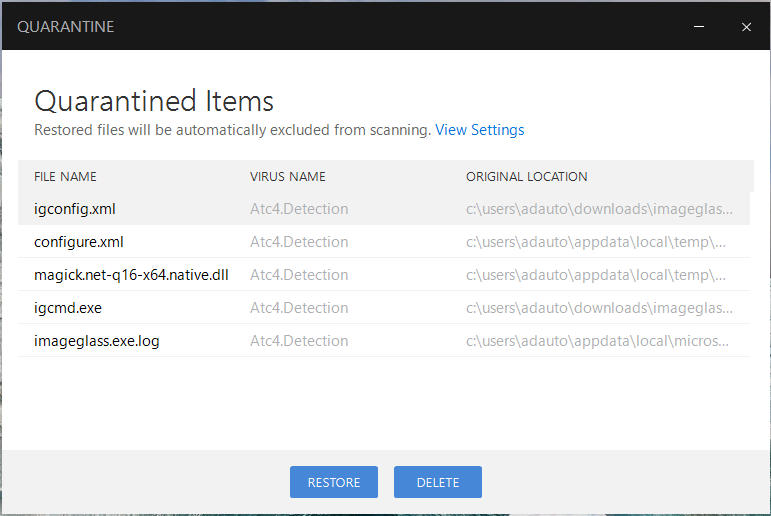Choose the magick.net-q16-x64.native.dll file name
This screenshot has width=771, height=516.
pos(131,275)
